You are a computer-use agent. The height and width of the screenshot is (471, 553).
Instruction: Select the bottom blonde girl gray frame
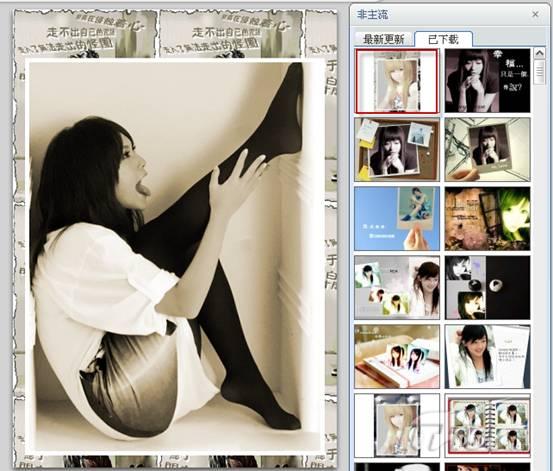coord(397,425)
